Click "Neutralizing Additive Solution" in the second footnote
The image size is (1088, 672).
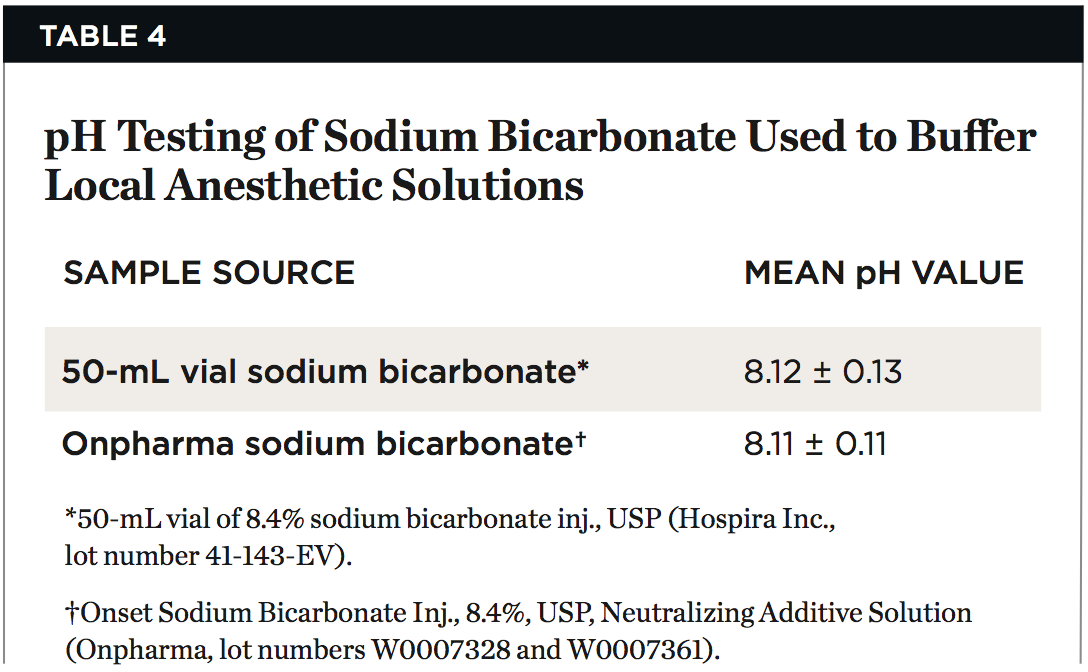(785, 612)
